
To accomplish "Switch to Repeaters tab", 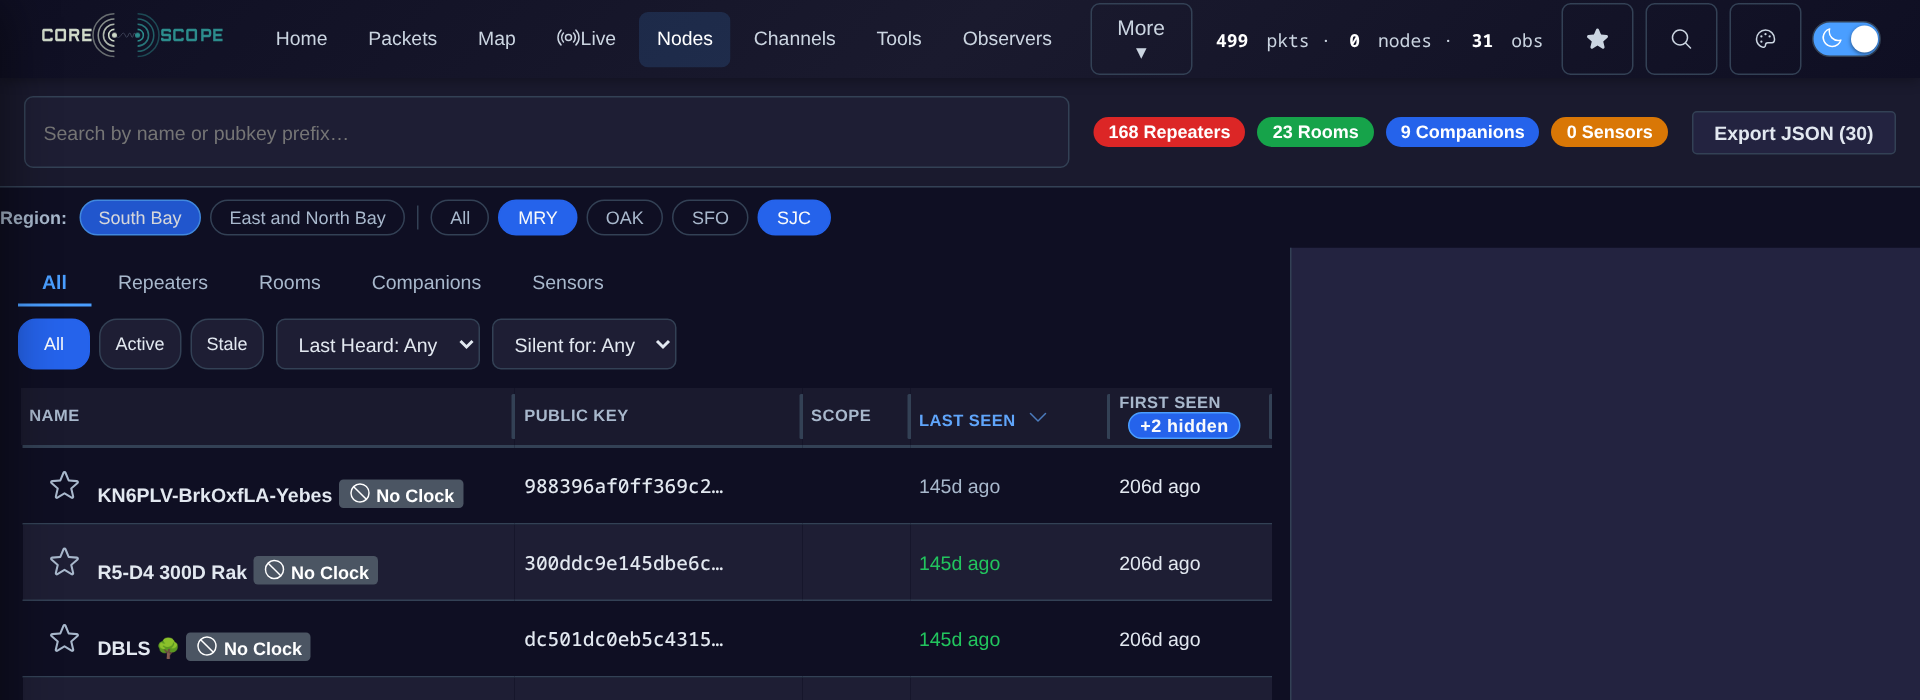I will tap(163, 283).
